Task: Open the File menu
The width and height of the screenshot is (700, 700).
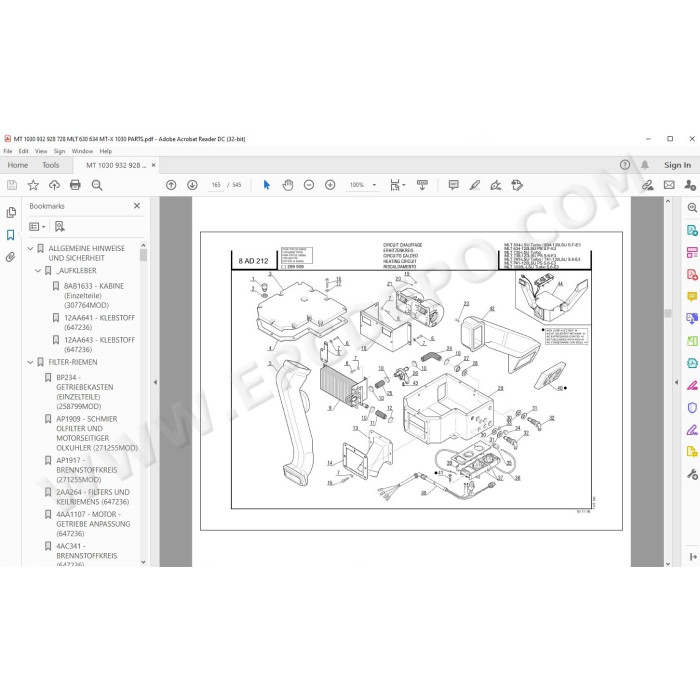Action: 8,151
